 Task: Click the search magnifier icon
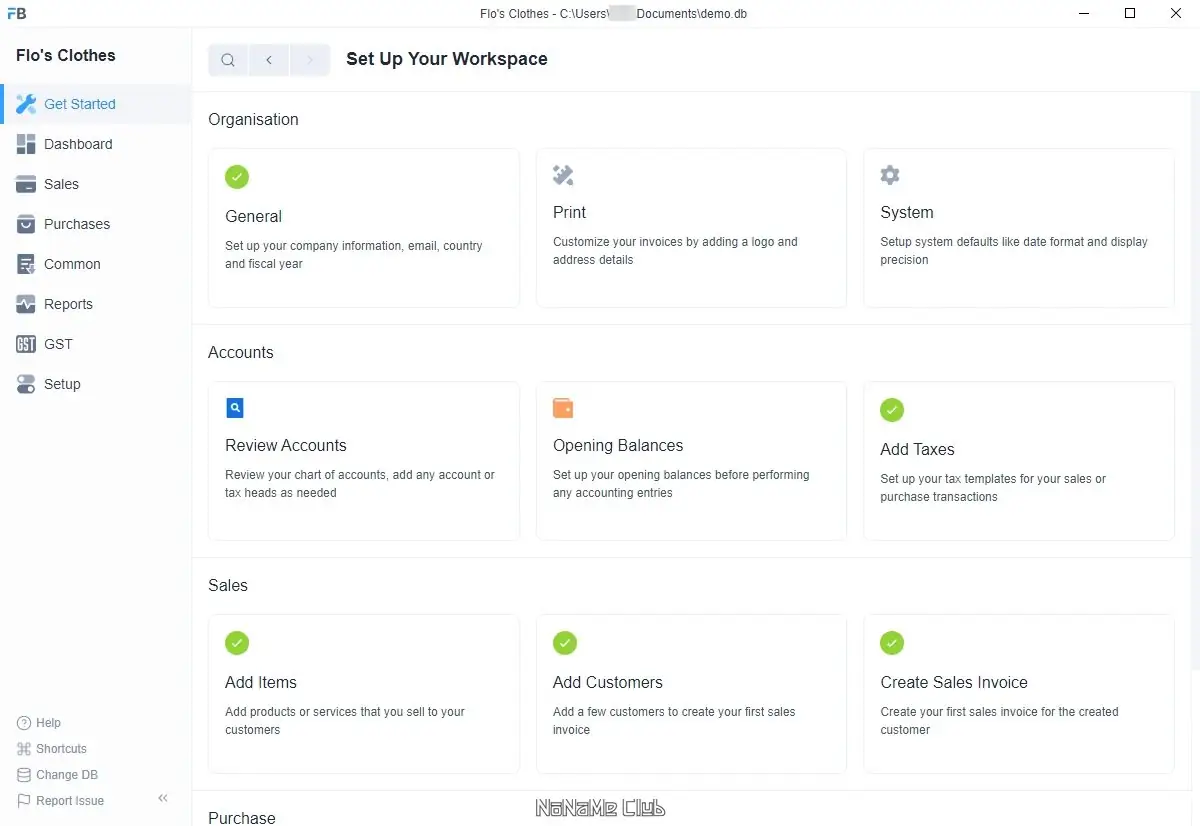(228, 60)
